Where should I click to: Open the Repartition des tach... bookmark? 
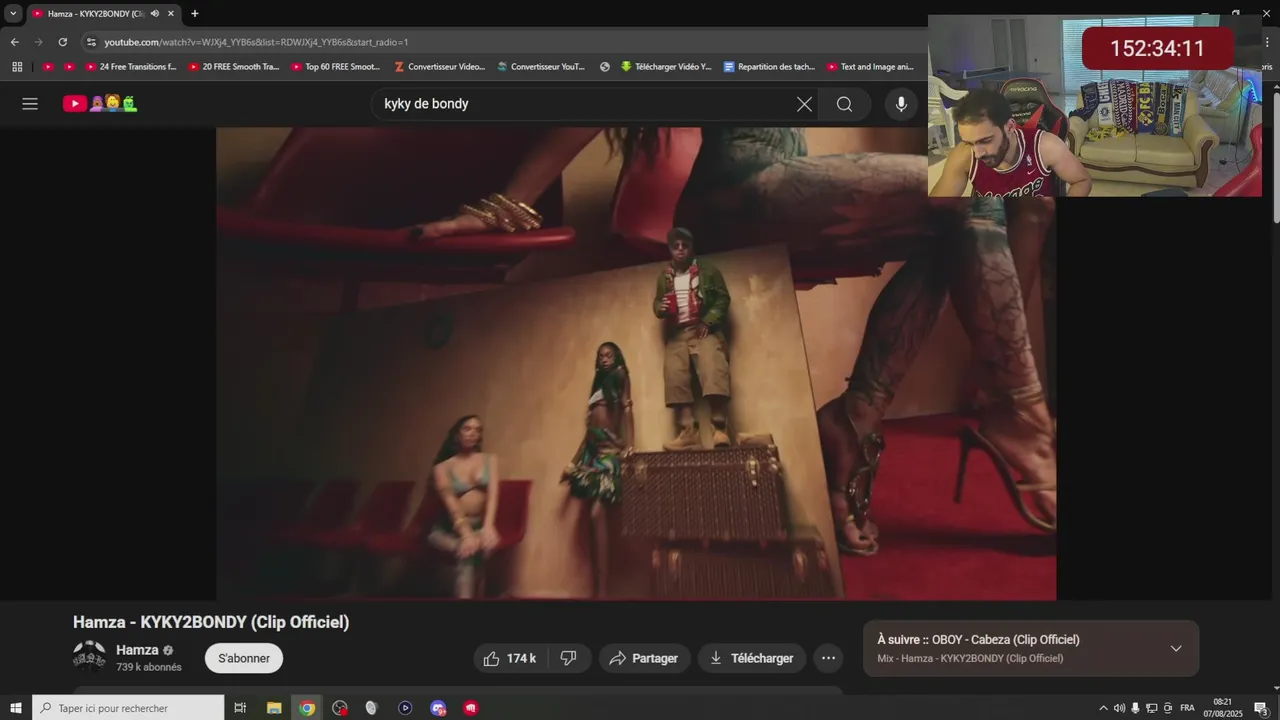click(x=769, y=67)
